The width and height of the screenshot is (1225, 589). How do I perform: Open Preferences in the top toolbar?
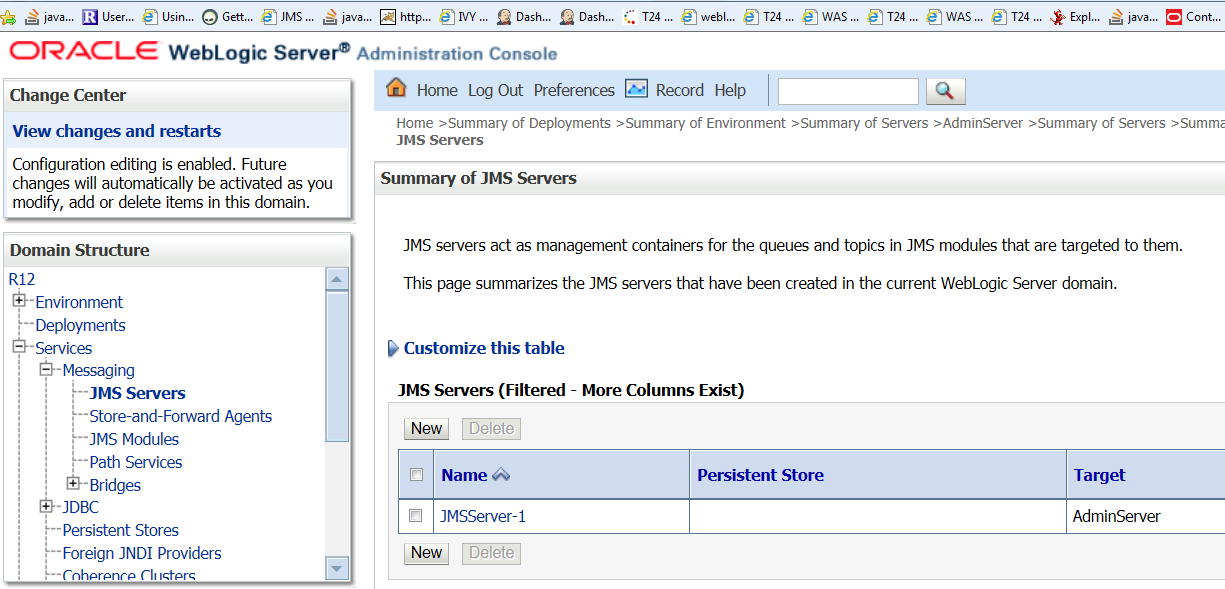point(574,90)
